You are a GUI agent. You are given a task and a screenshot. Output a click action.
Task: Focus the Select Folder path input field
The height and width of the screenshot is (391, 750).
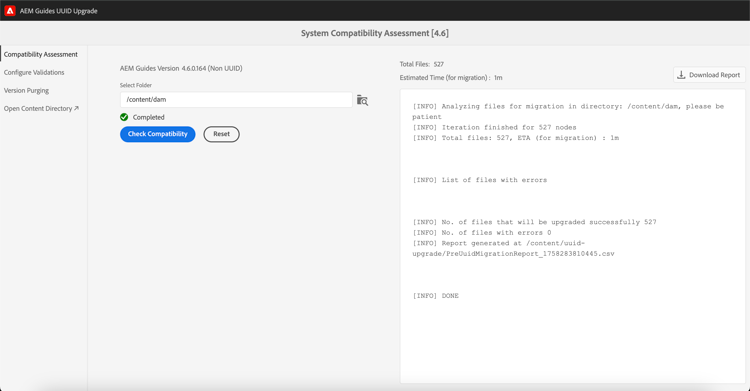(x=236, y=100)
